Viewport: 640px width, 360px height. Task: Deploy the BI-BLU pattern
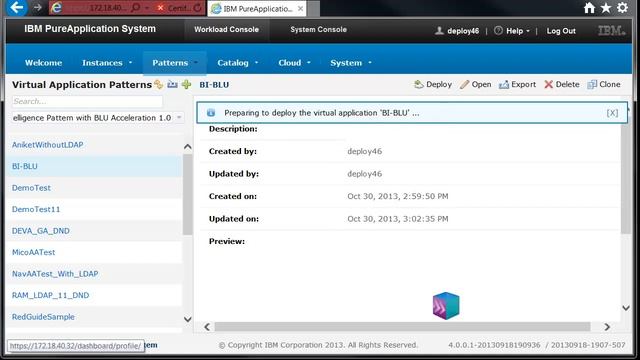click(433, 84)
